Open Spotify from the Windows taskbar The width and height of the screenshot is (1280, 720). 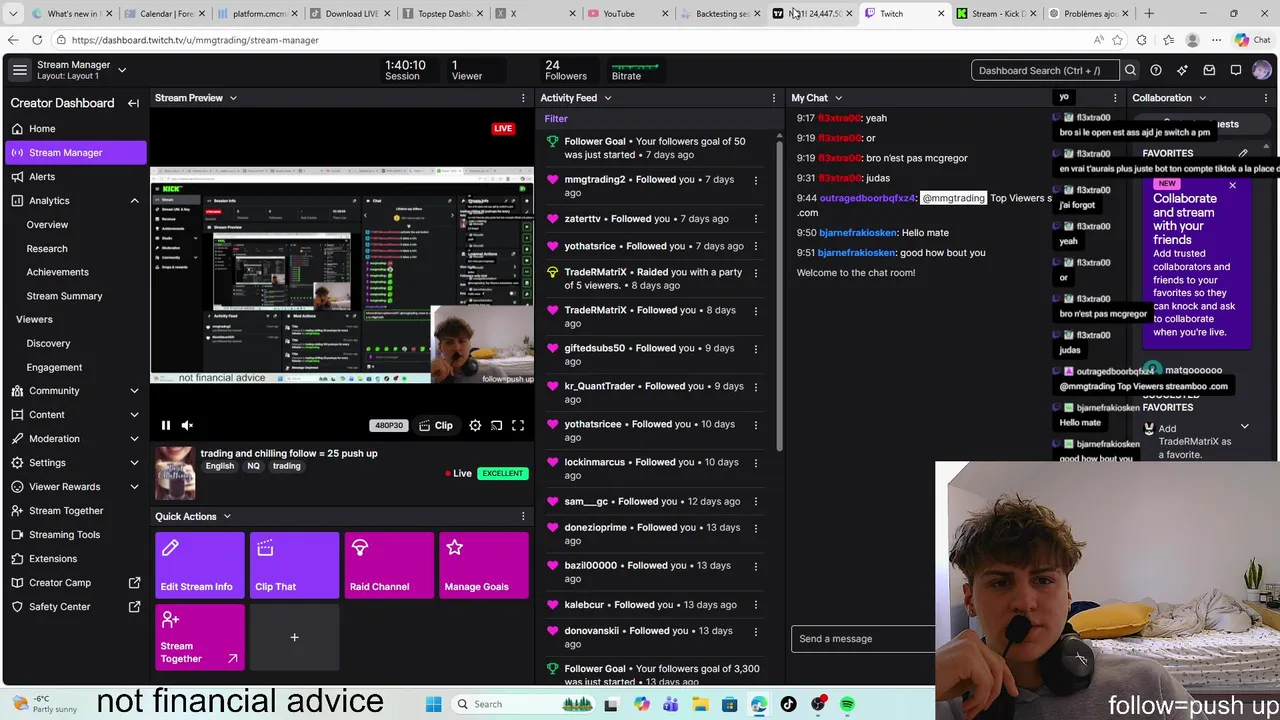tap(847, 704)
